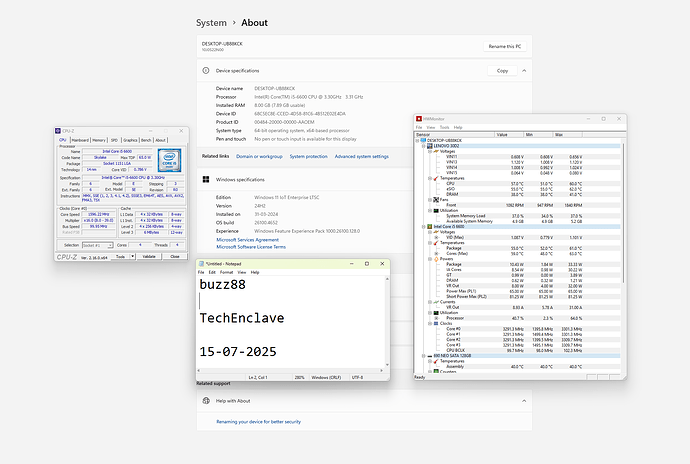Click the Intel Core i5 logo in CPU-Z
The image size is (690, 464).
click(169, 160)
